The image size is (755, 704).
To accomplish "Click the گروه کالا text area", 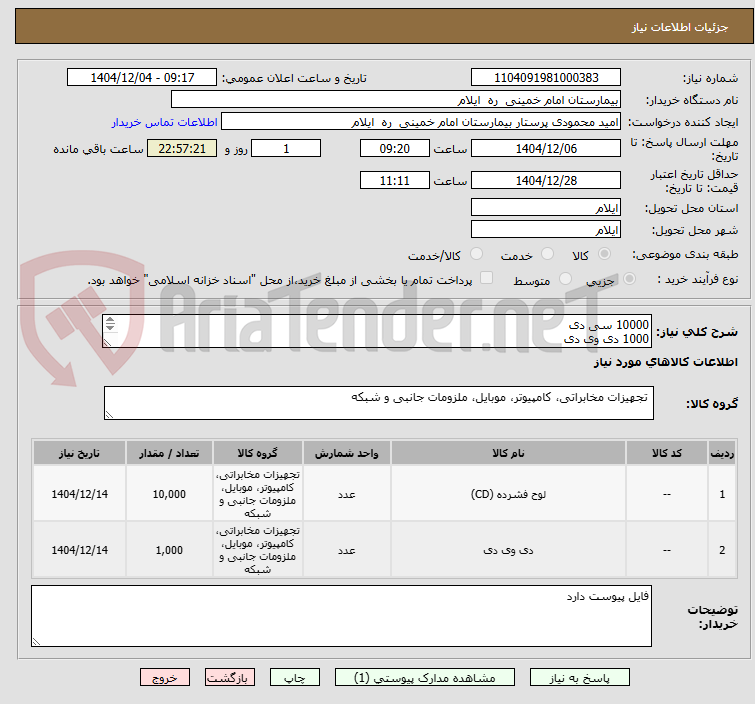I will (379, 403).
